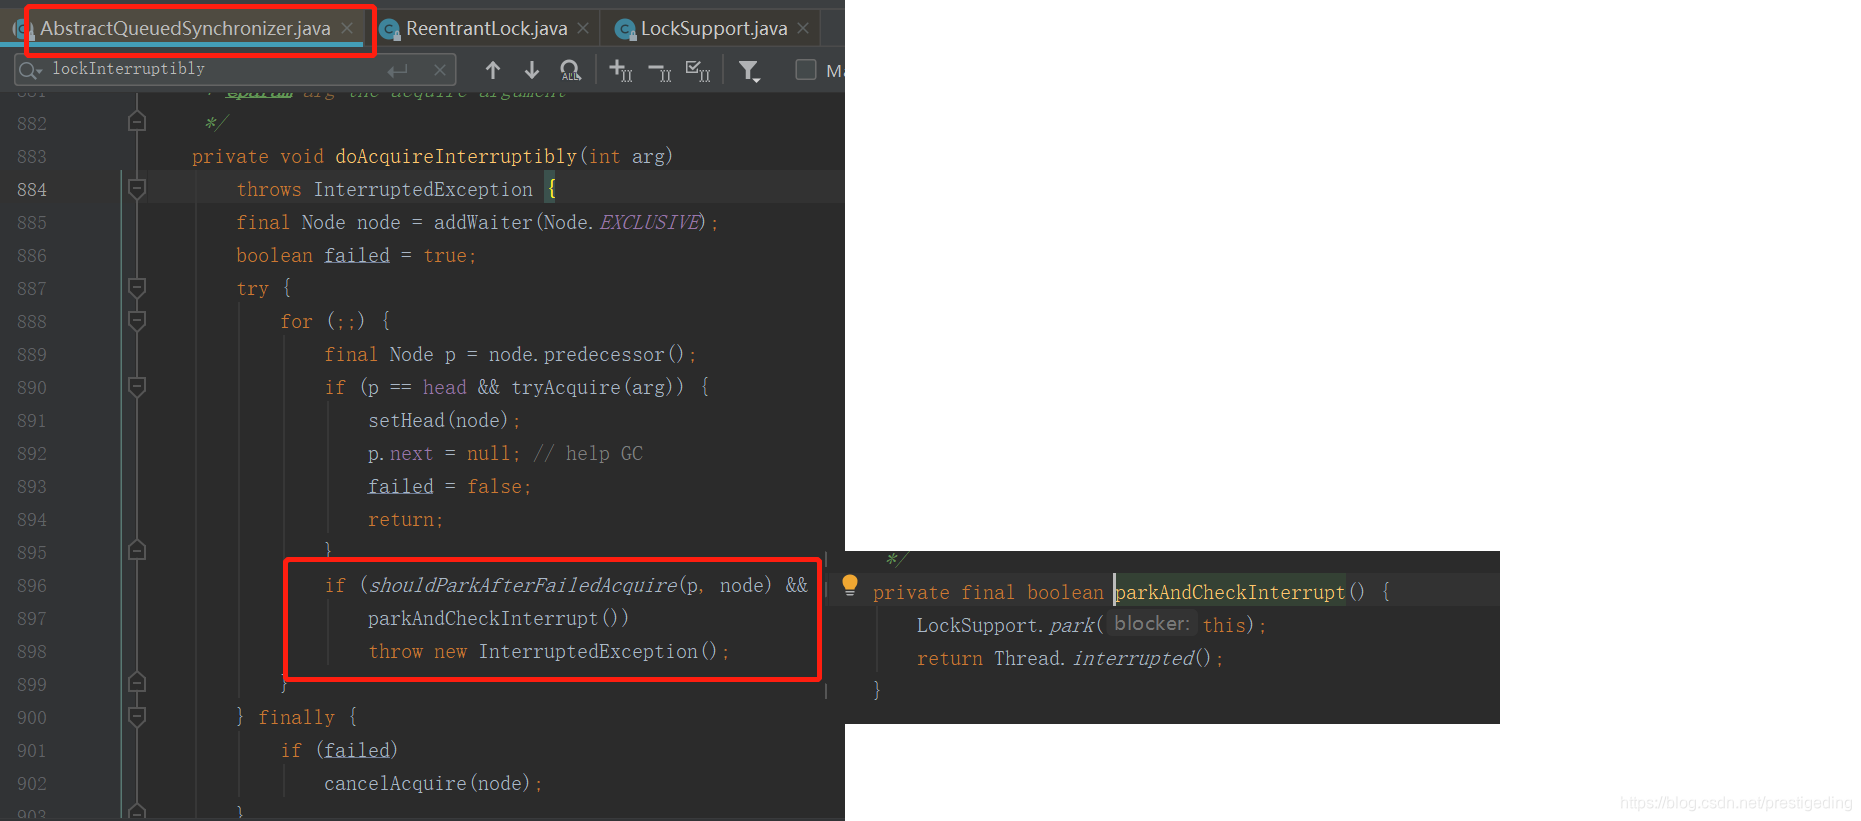Click the fold end marker at line 899
The height and width of the screenshot is (821, 1861).
[x=137, y=683]
